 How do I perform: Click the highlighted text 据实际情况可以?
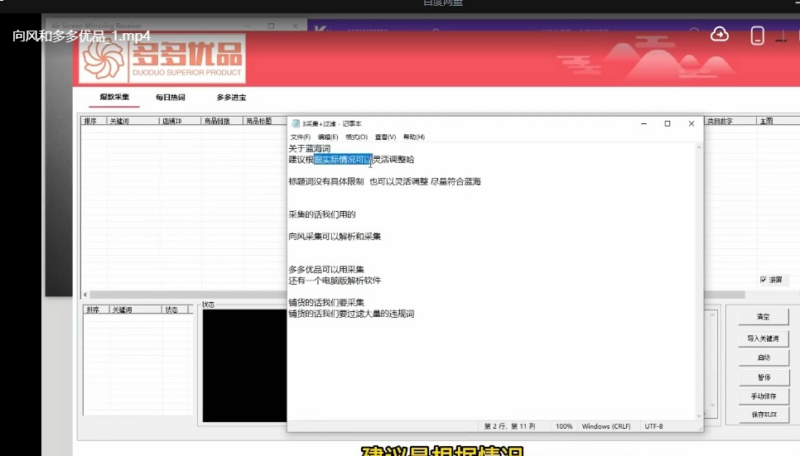343,160
